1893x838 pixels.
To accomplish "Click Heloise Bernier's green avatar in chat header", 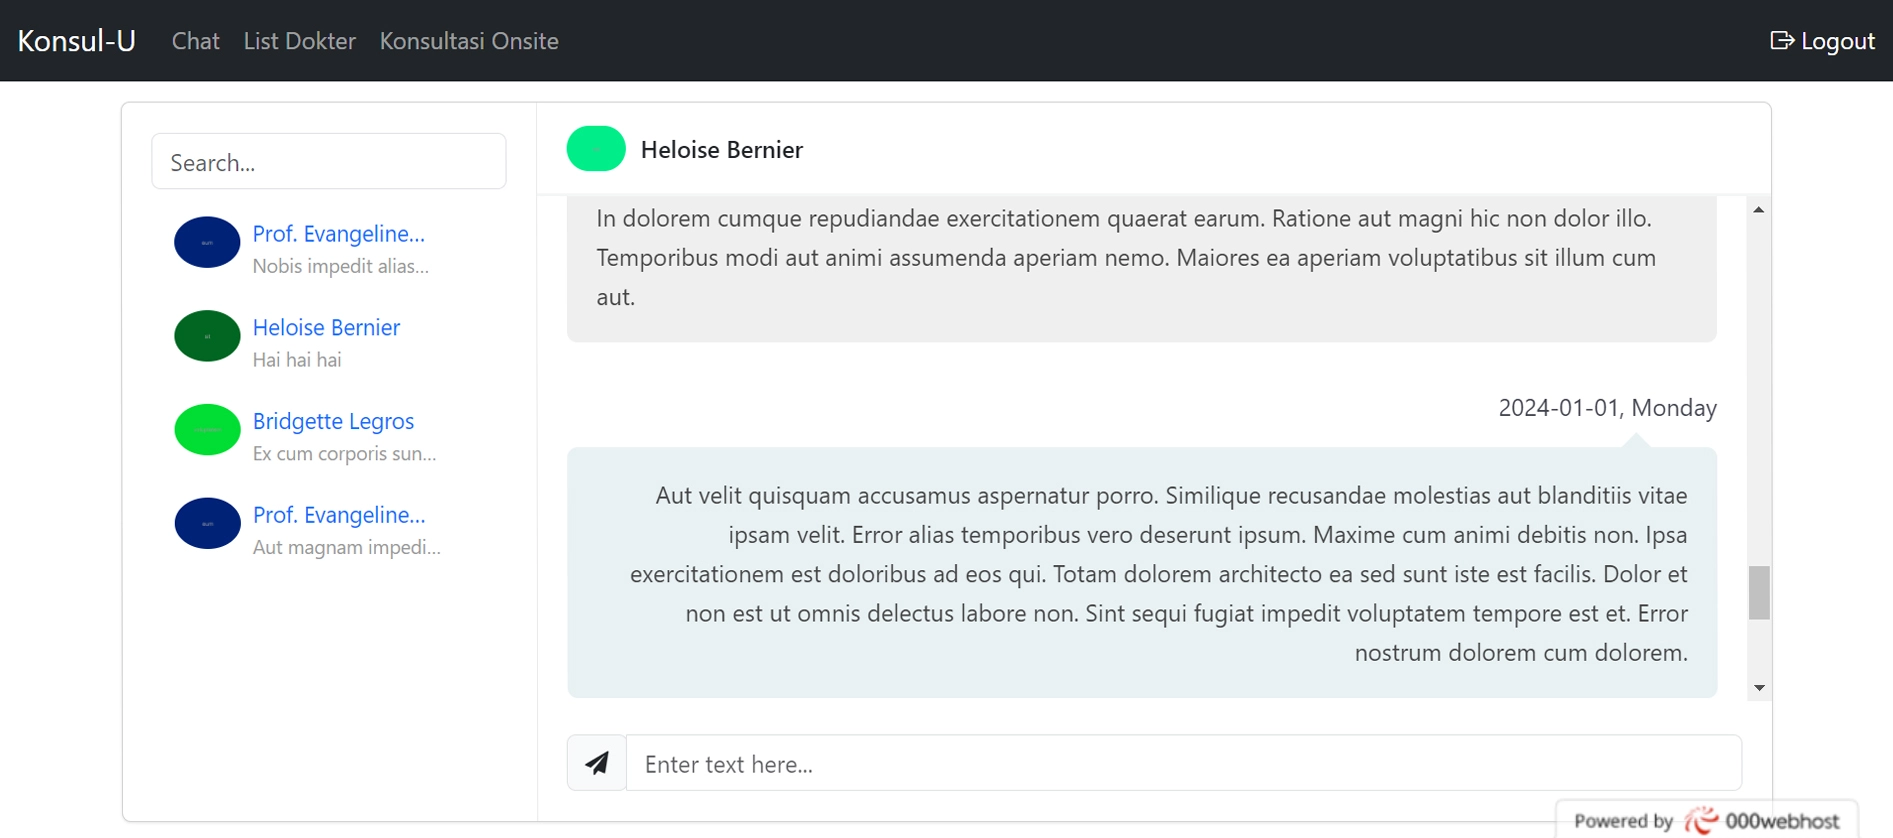I will coord(595,148).
